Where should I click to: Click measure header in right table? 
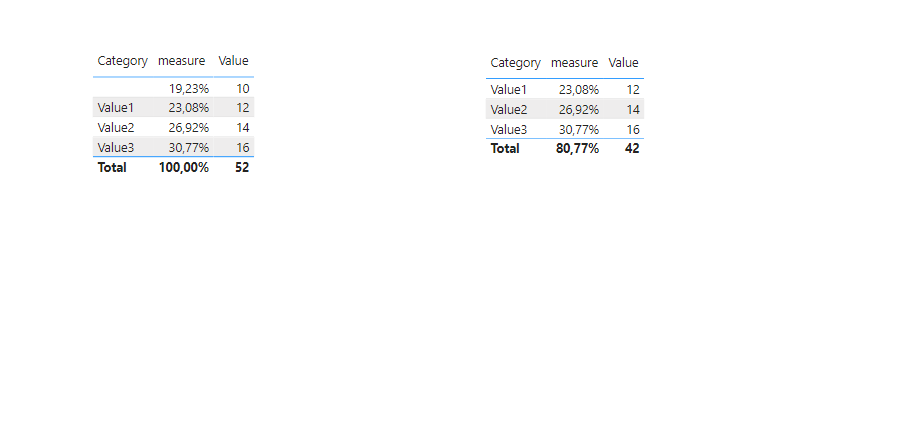[x=575, y=62]
